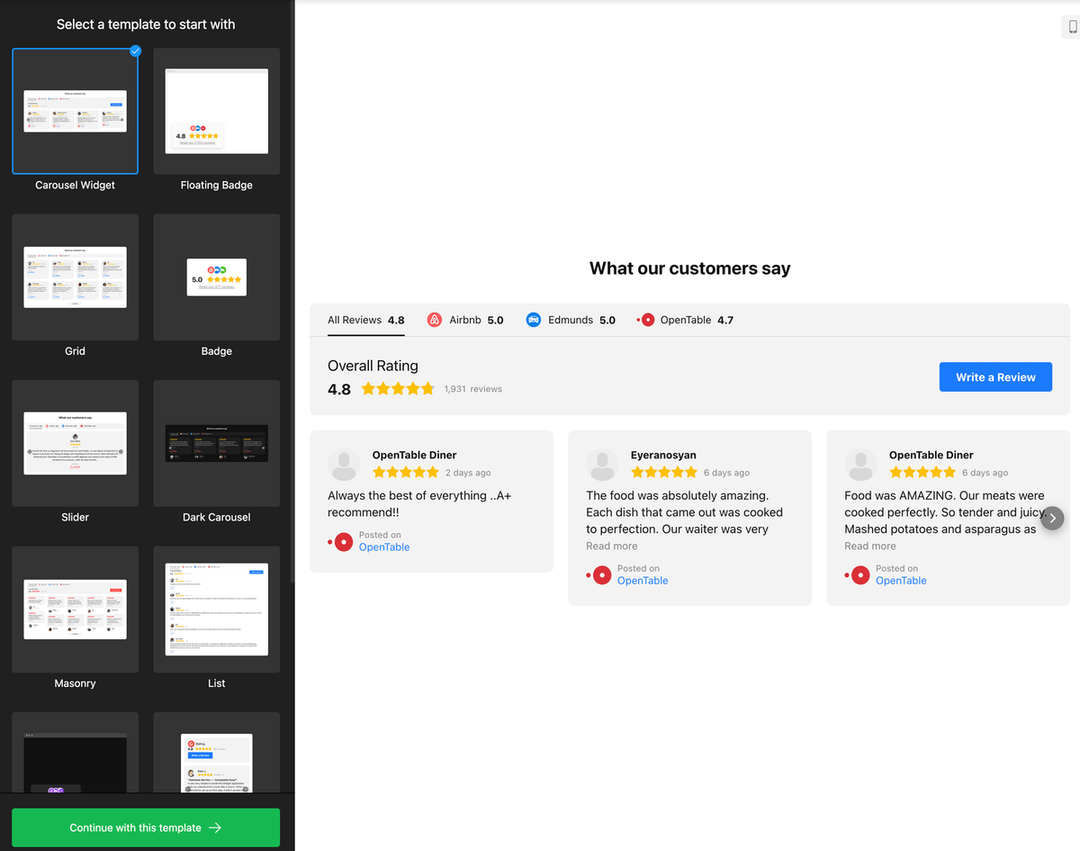Screen dimensions: 1080x851
Task: Click the OpenTable logo icon in tabs
Action: click(x=645, y=320)
